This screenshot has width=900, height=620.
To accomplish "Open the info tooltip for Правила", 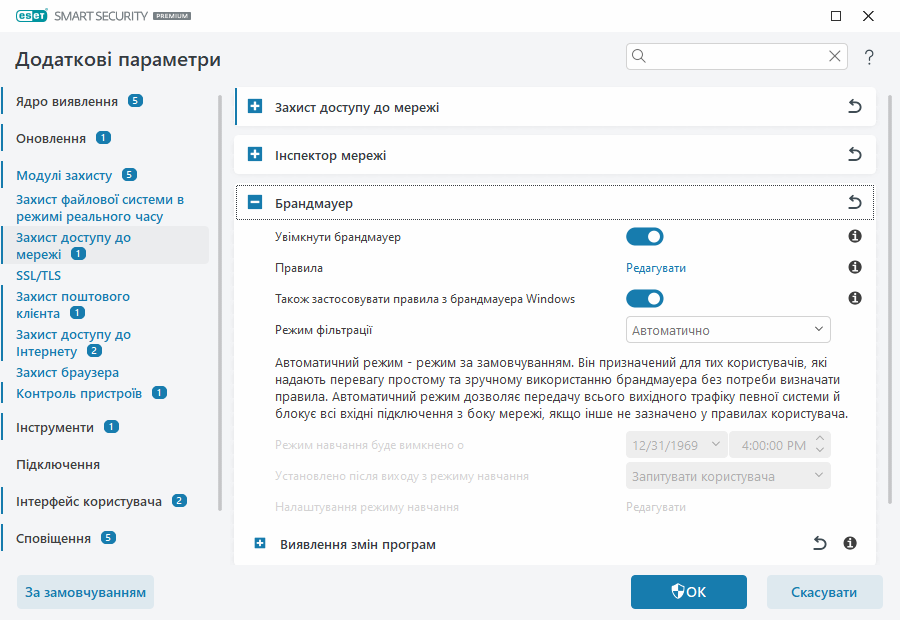I will pyautogui.click(x=855, y=268).
